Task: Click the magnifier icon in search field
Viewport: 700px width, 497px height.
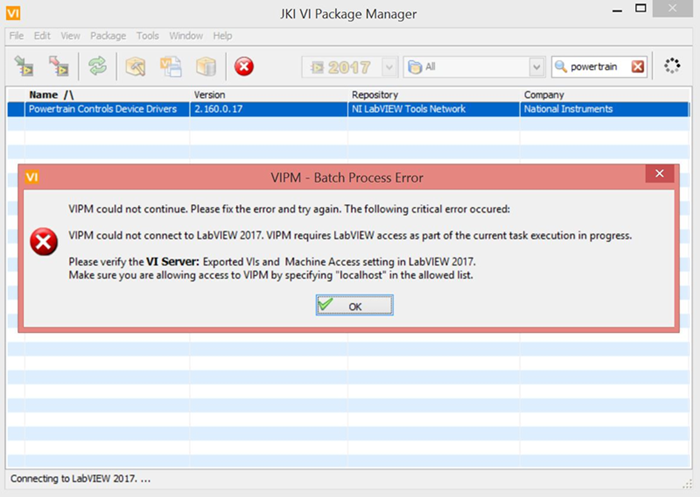Action: (x=560, y=67)
